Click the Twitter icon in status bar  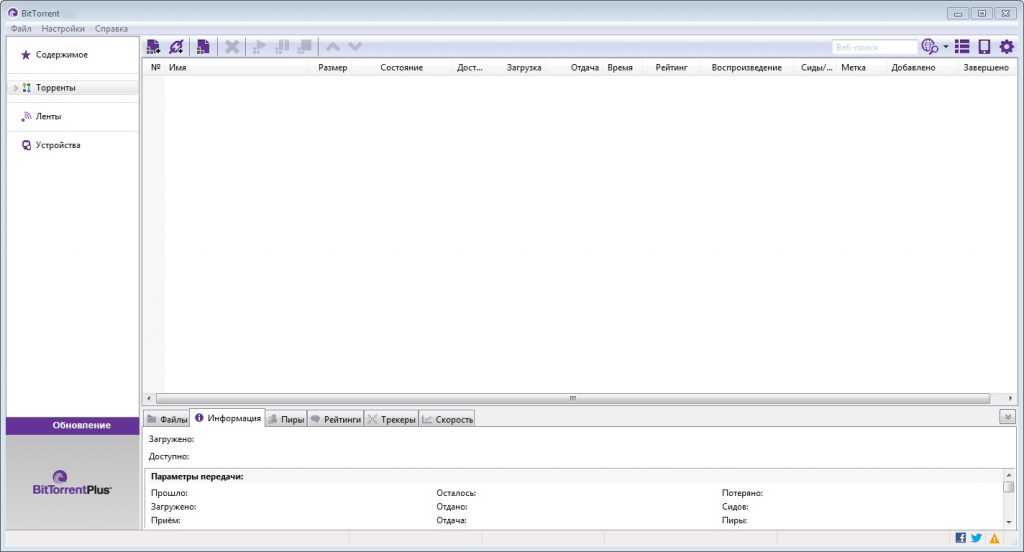click(977, 538)
